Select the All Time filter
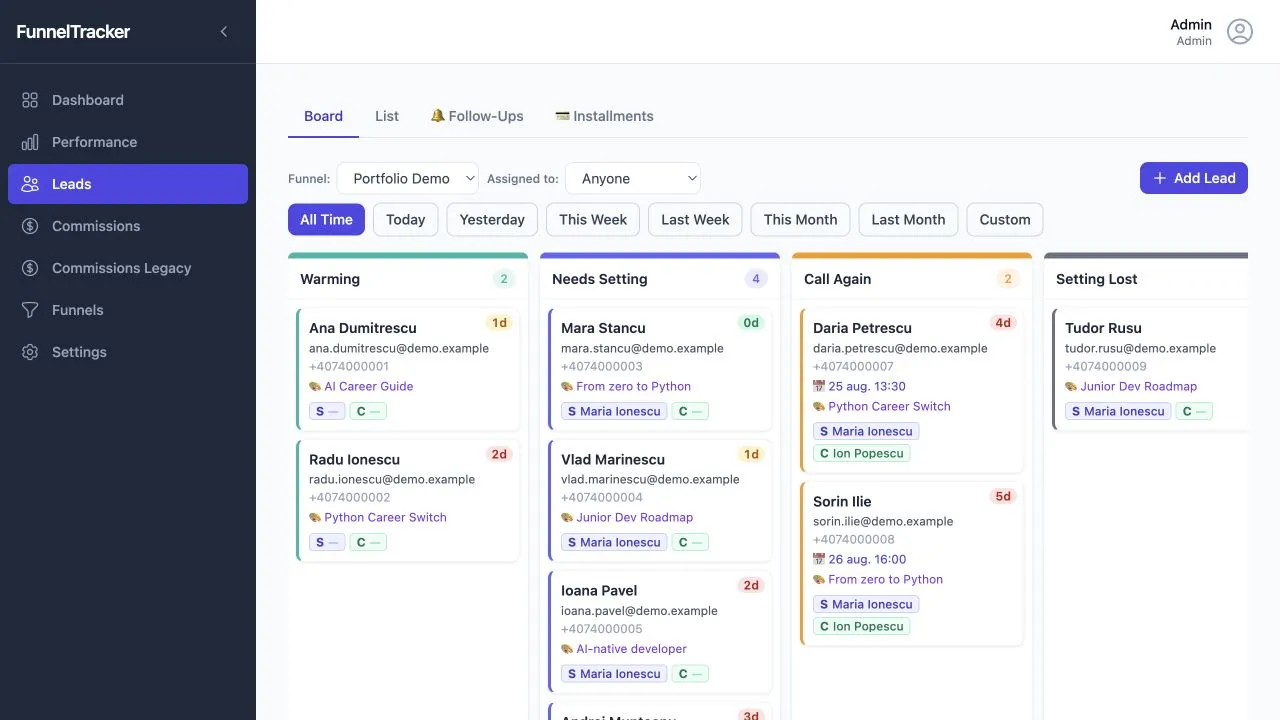The height and width of the screenshot is (720, 1280). (326, 220)
